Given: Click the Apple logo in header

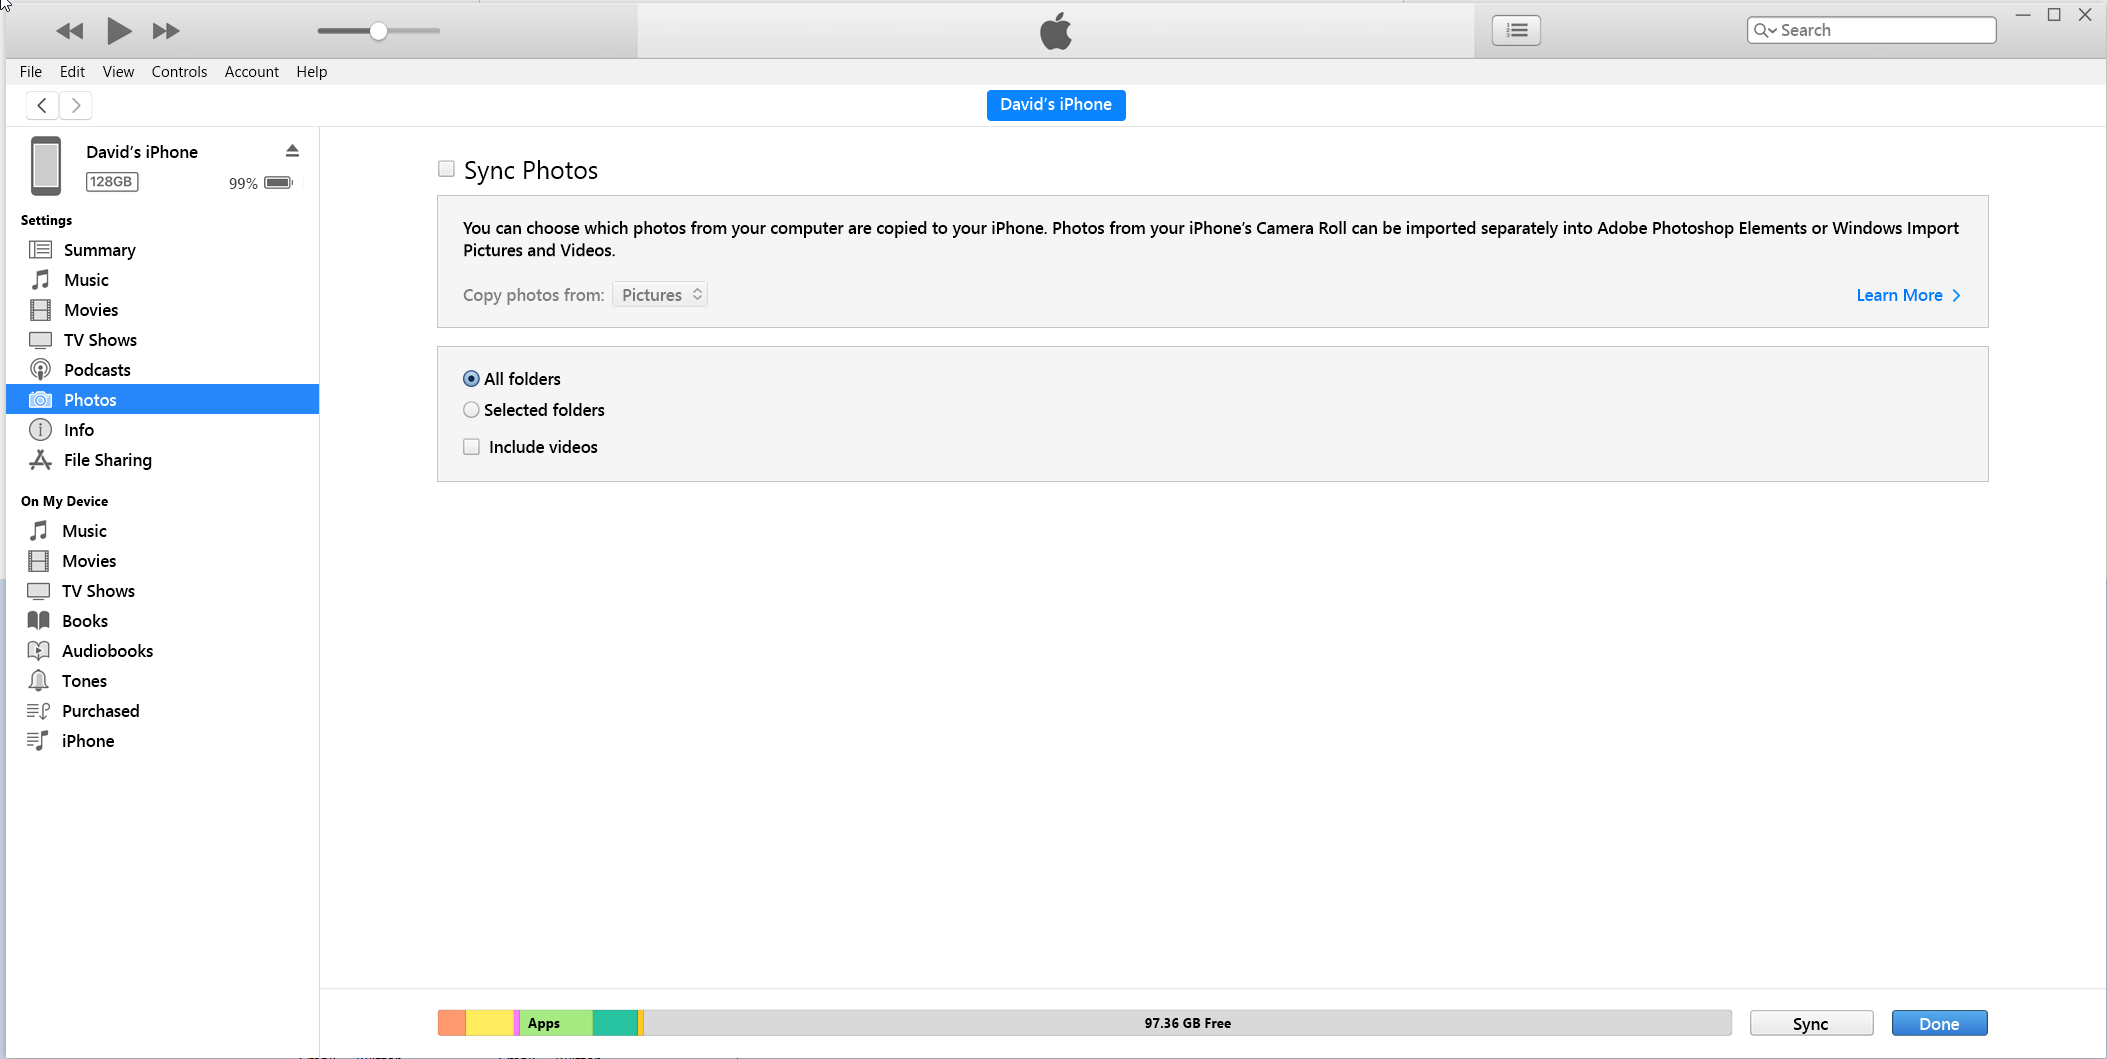Looking at the screenshot, I should [x=1056, y=31].
